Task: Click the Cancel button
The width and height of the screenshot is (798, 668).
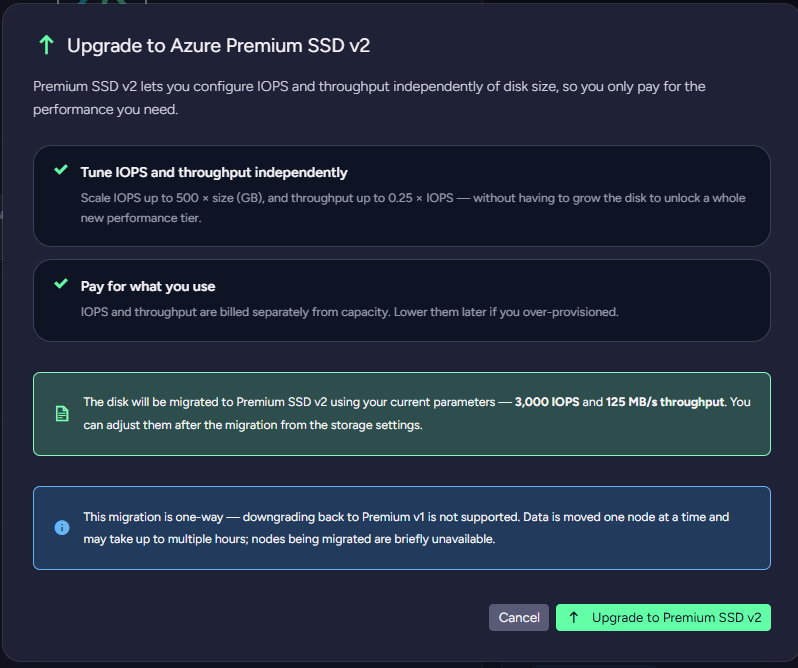Action: click(519, 617)
